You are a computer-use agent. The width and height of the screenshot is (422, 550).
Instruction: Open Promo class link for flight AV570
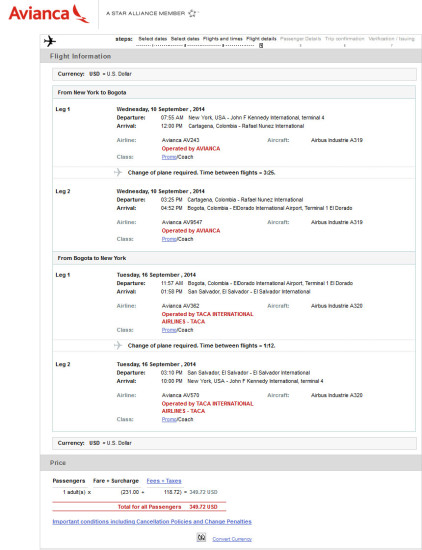coord(169,419)
